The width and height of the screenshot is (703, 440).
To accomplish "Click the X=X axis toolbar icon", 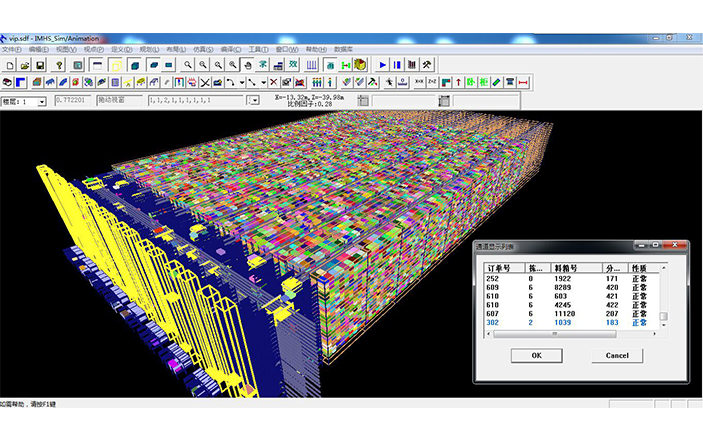I will (419, 82).
